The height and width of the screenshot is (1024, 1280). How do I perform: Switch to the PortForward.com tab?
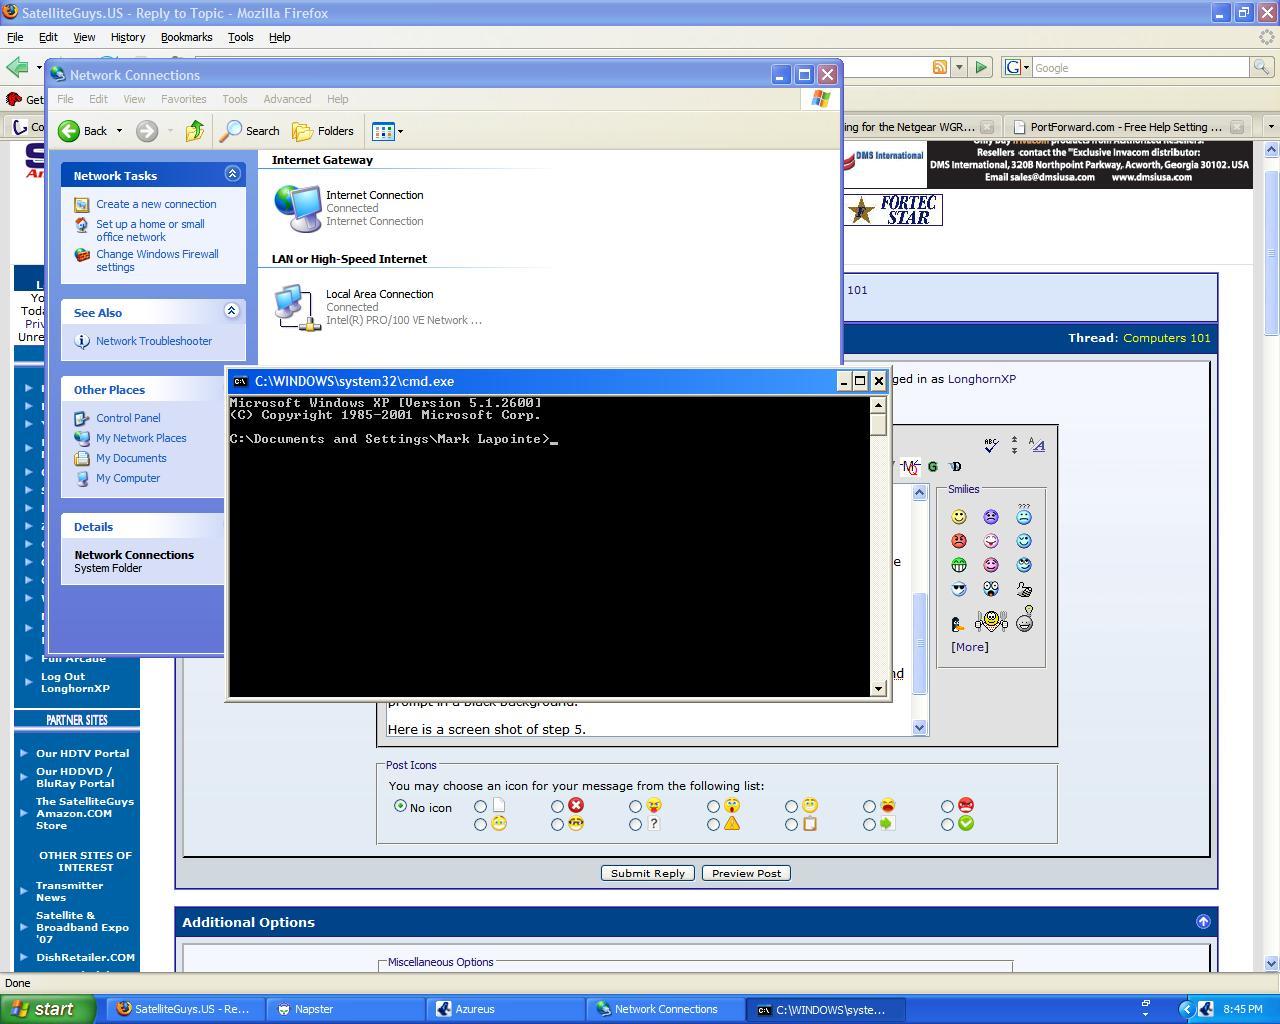[1126, 127]
